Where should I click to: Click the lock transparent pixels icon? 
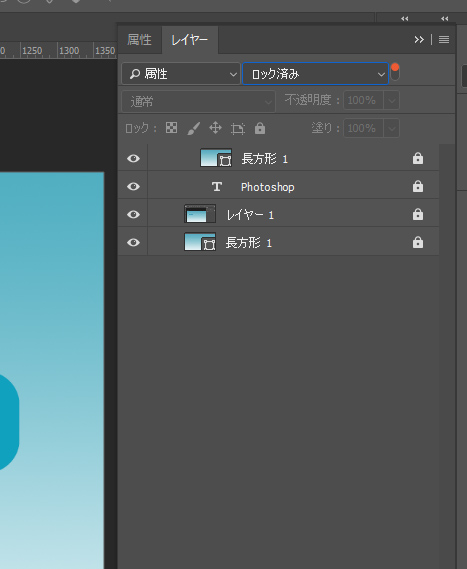pyautogui.click(x=171, y=128)
